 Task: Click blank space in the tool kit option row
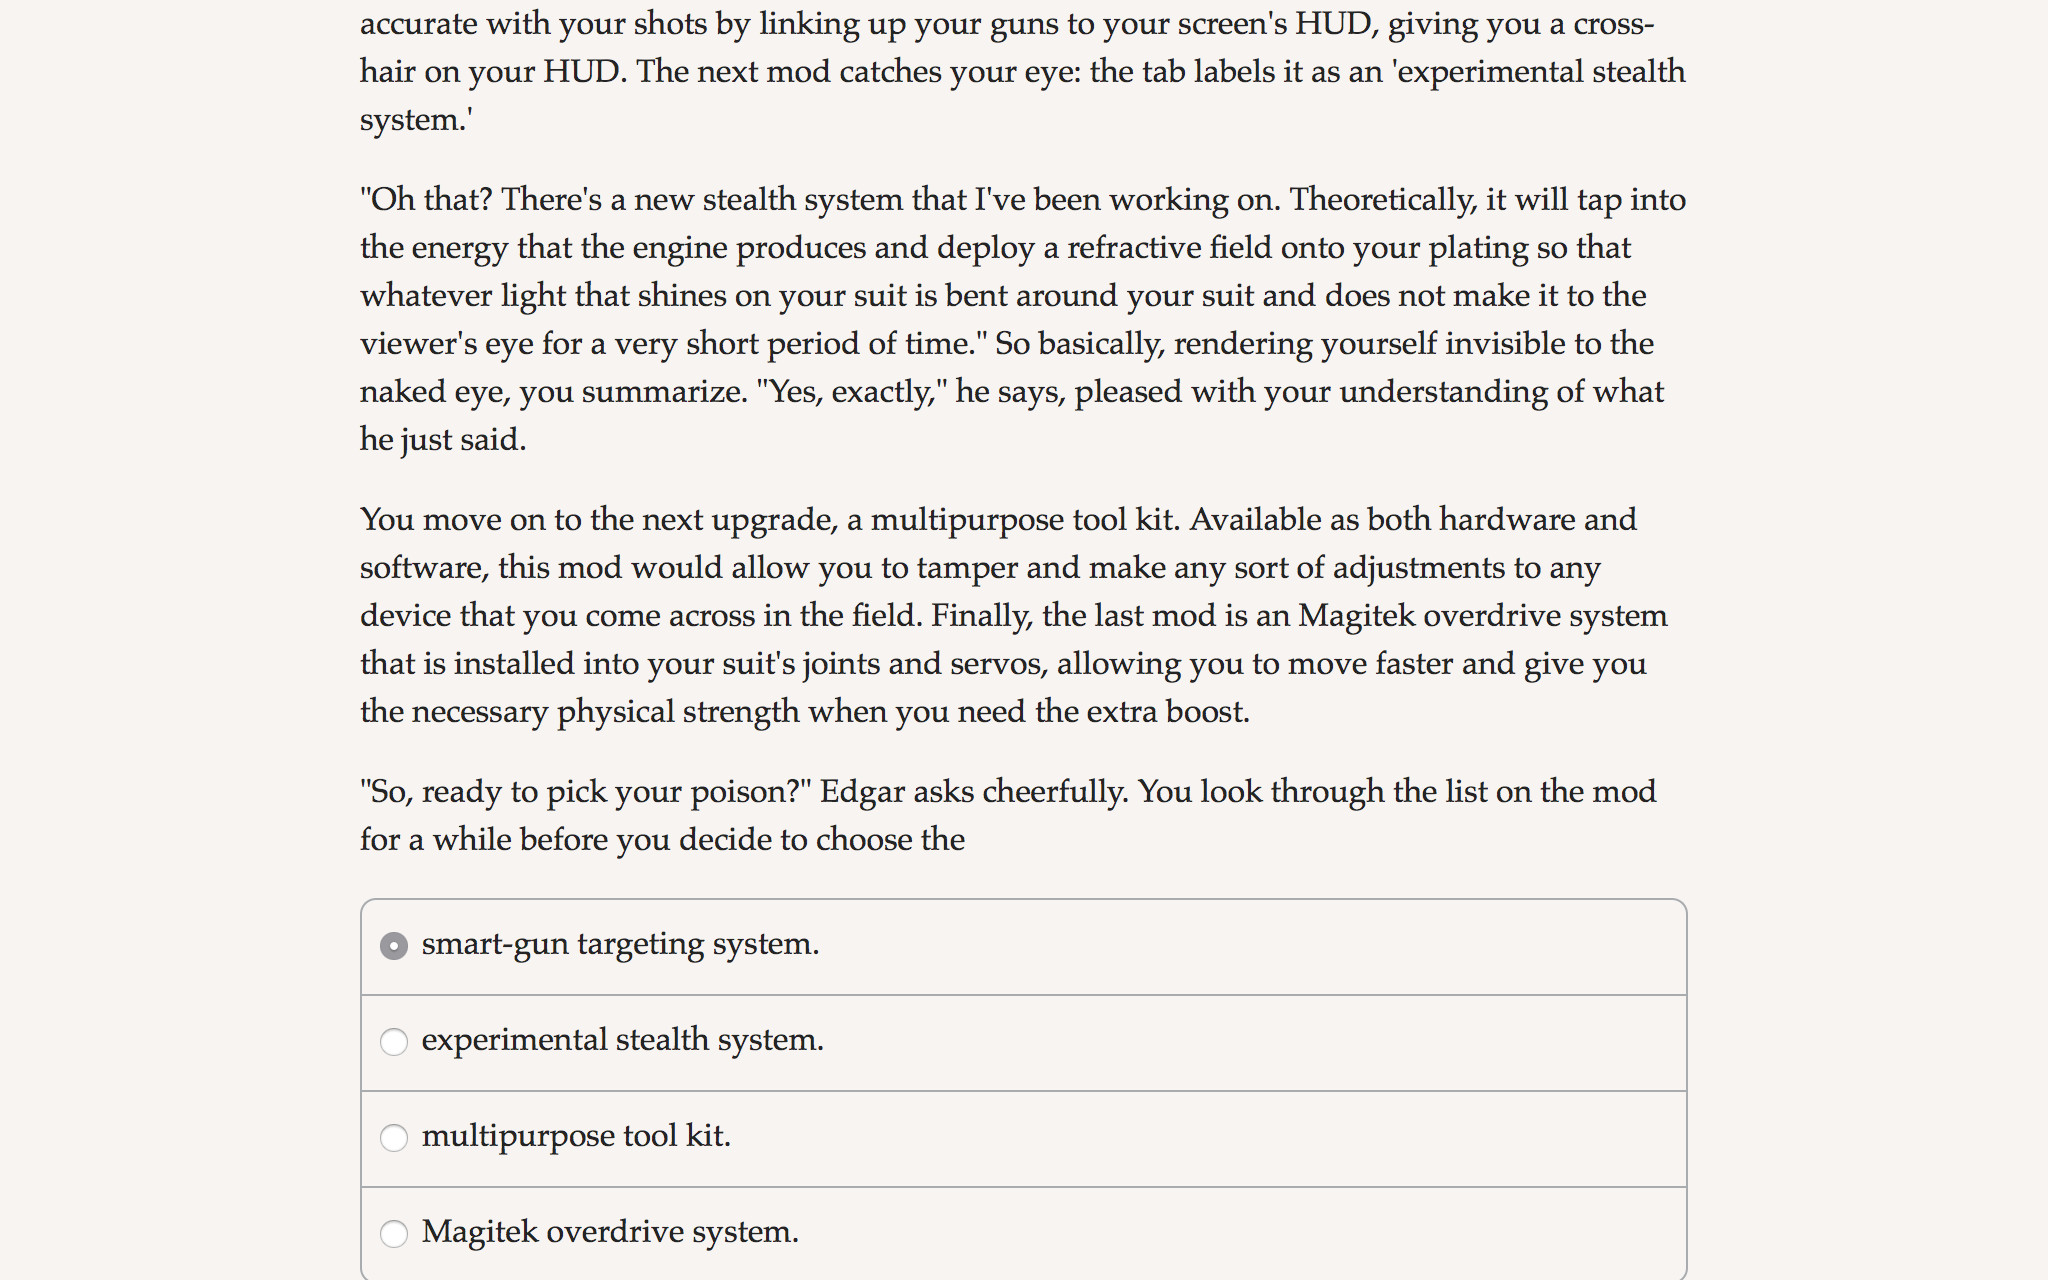1200,1139
